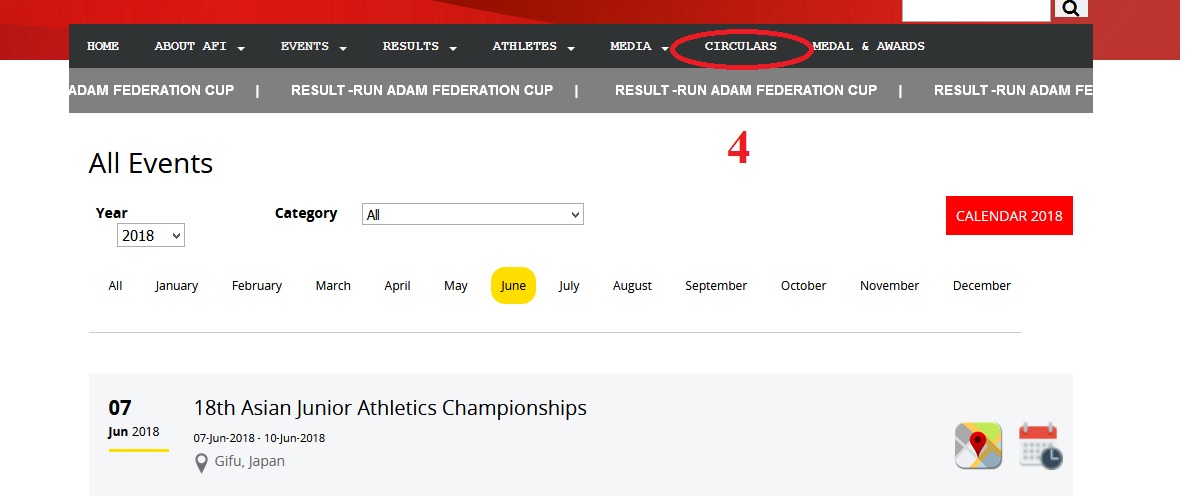Select the All months tab

(115, 286)
